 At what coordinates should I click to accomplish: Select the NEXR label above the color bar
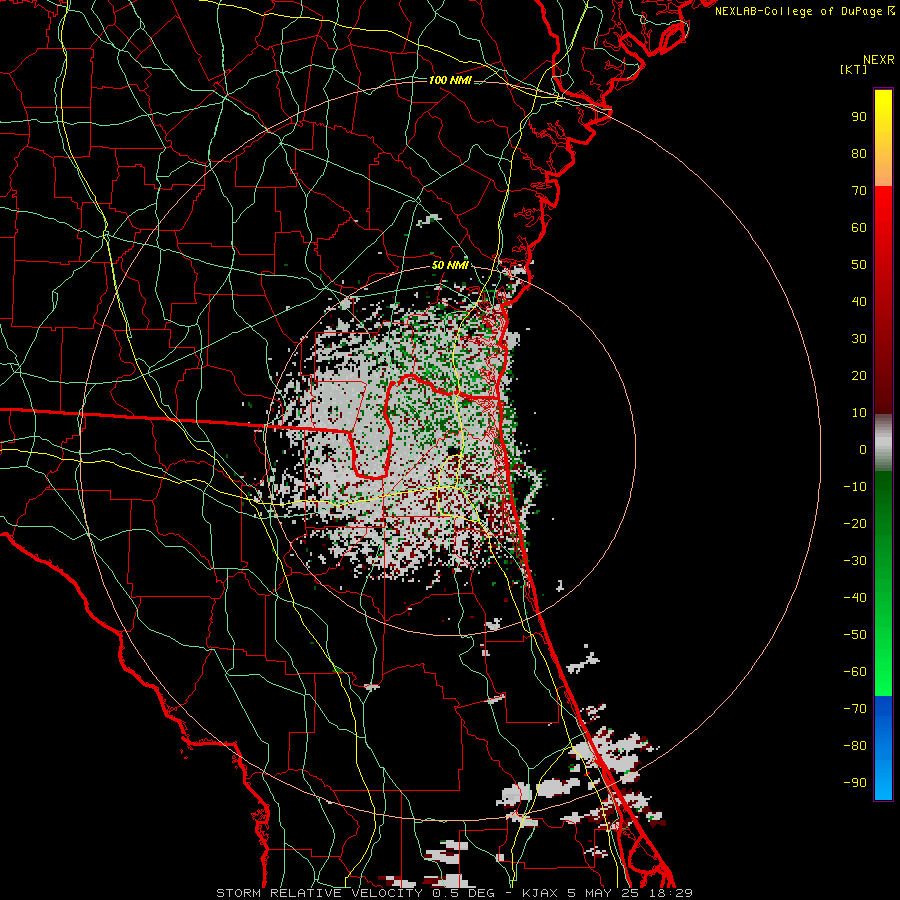(879, 59)
